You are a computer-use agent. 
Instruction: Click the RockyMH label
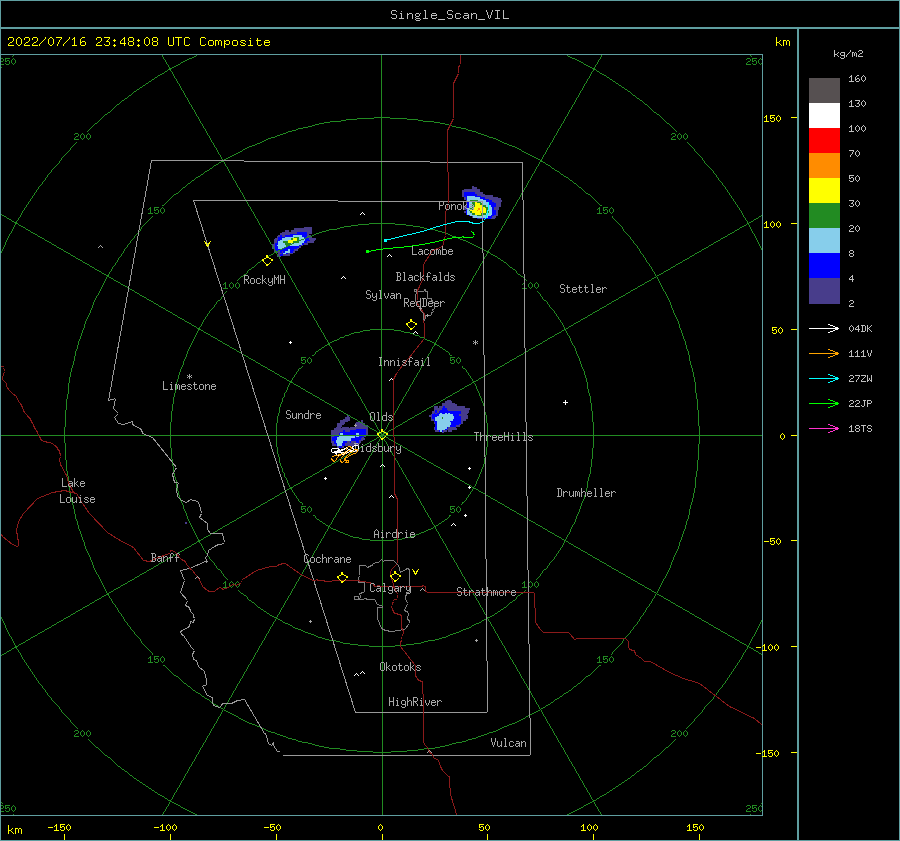[264, 280]
